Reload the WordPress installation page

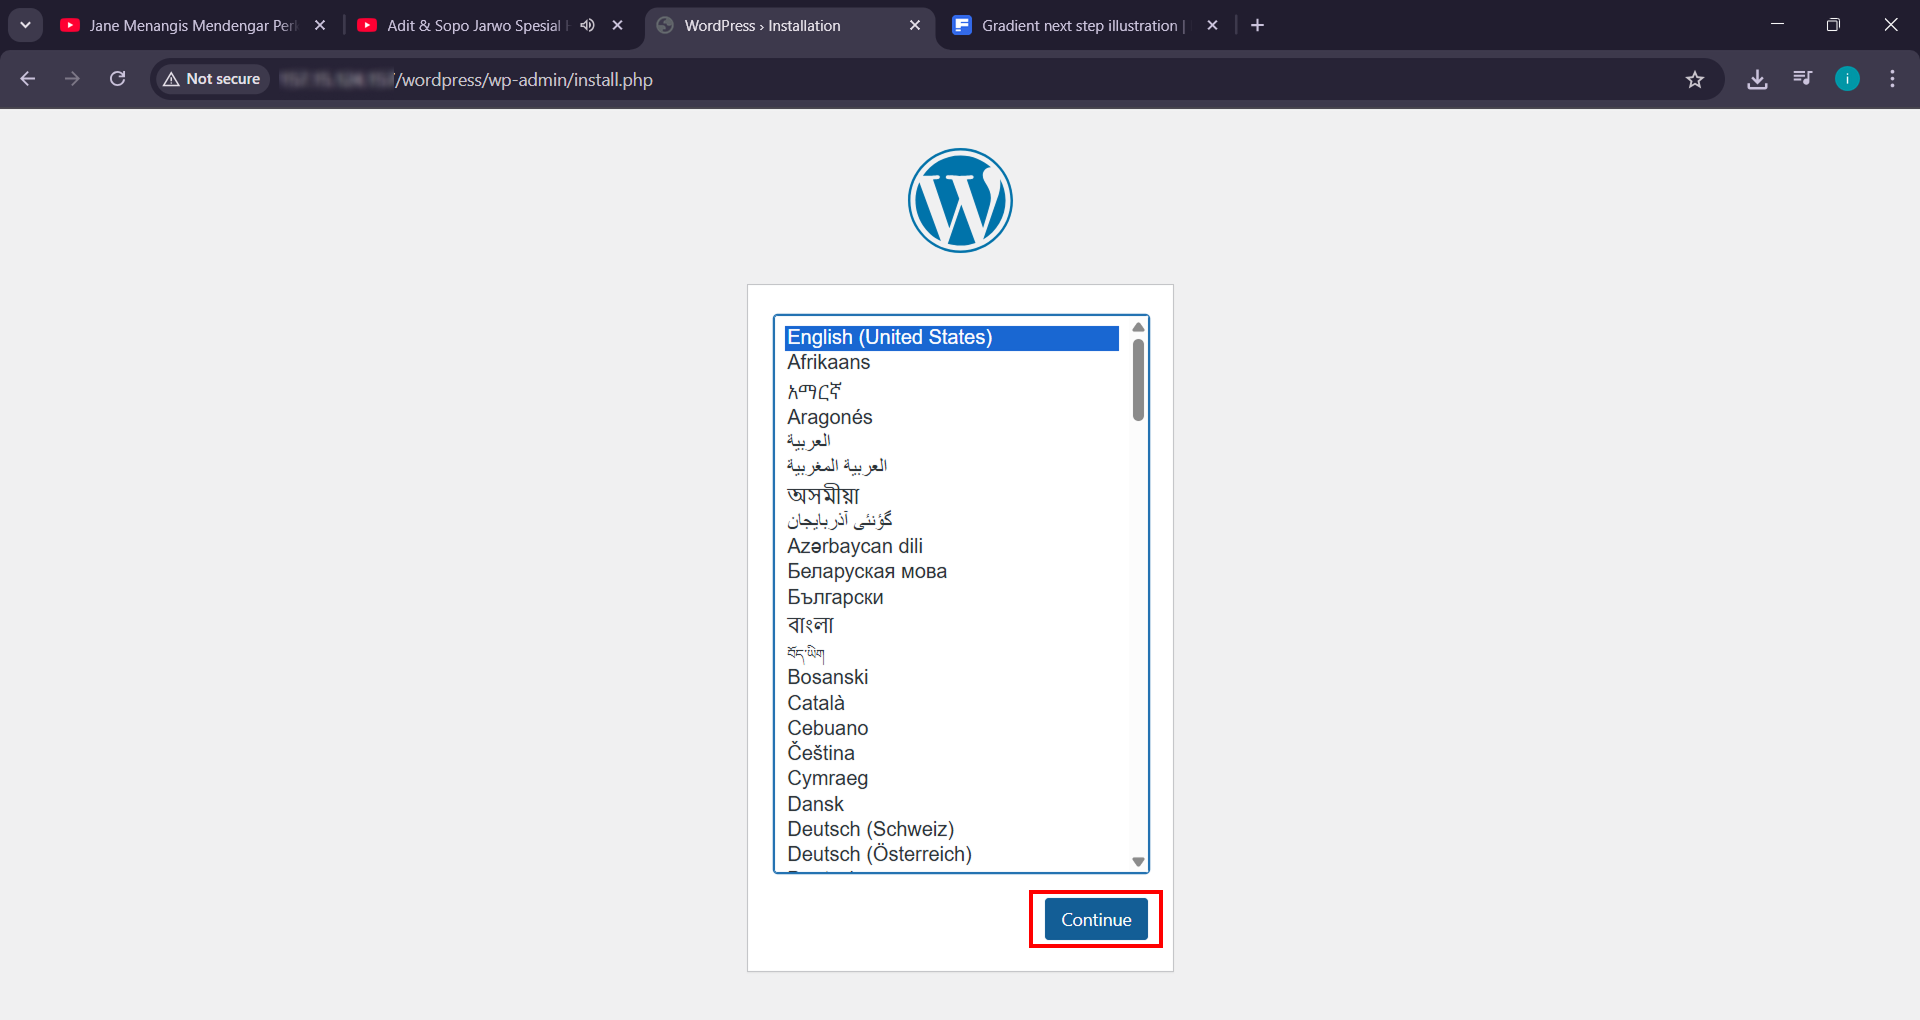point(117,79)
